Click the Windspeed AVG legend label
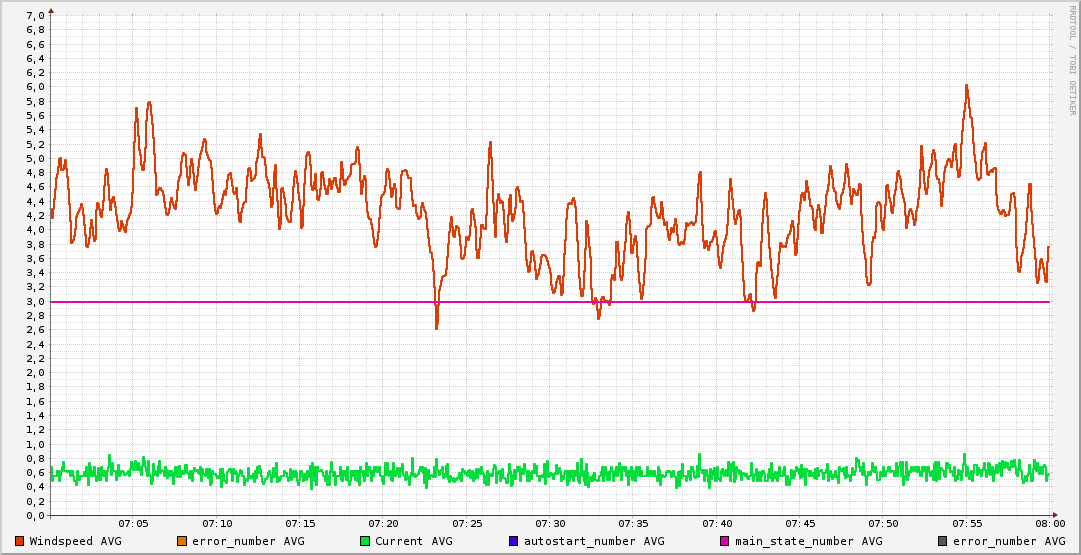The width and height of the screenshot is (1081, 555). pos(76,541)
